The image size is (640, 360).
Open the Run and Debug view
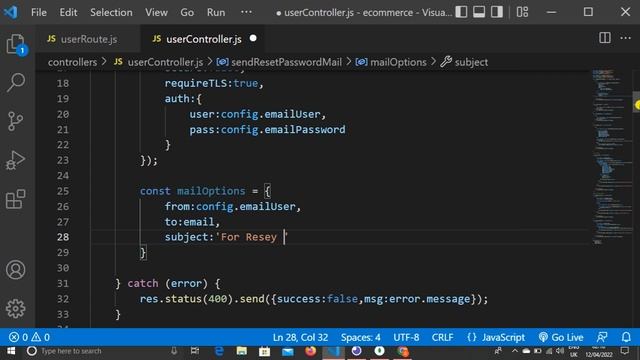point(16,160)
